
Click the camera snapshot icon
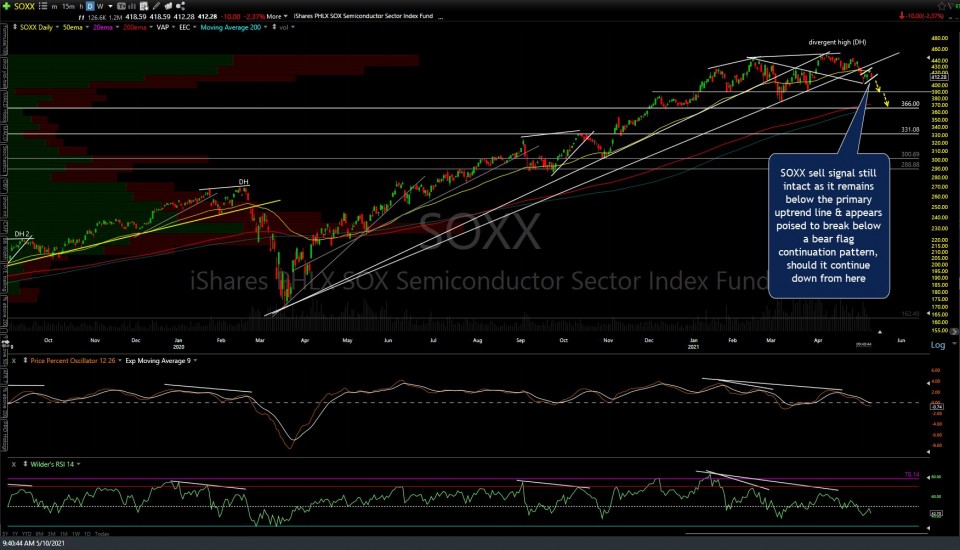coord(168,6)
